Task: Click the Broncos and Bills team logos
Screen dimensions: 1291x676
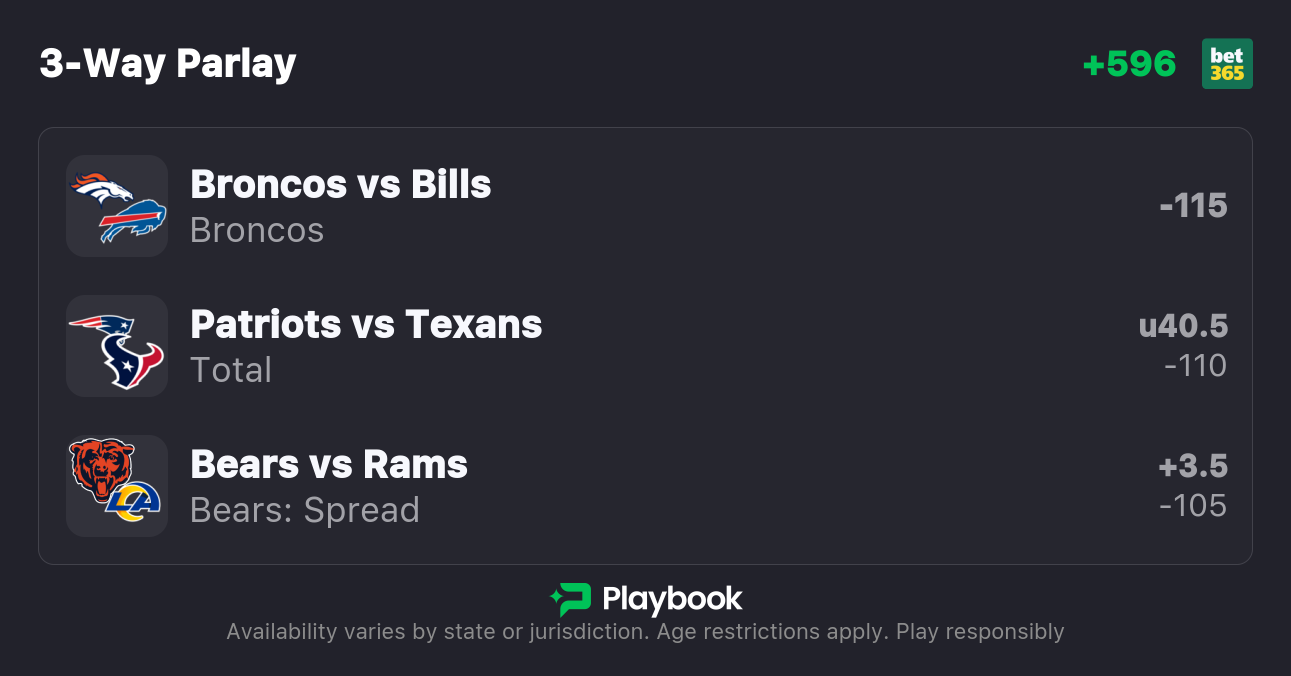Action: (117, 206)
